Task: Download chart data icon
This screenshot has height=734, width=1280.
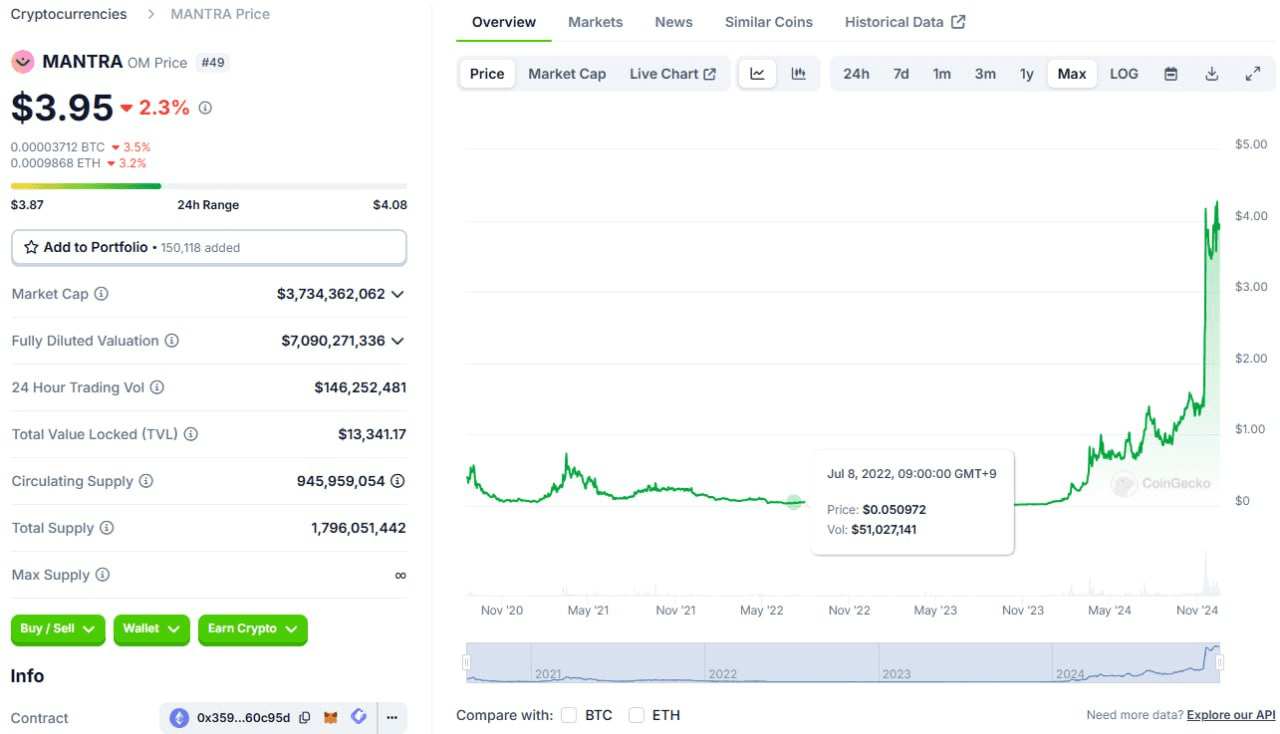Action: (1212, 74)
